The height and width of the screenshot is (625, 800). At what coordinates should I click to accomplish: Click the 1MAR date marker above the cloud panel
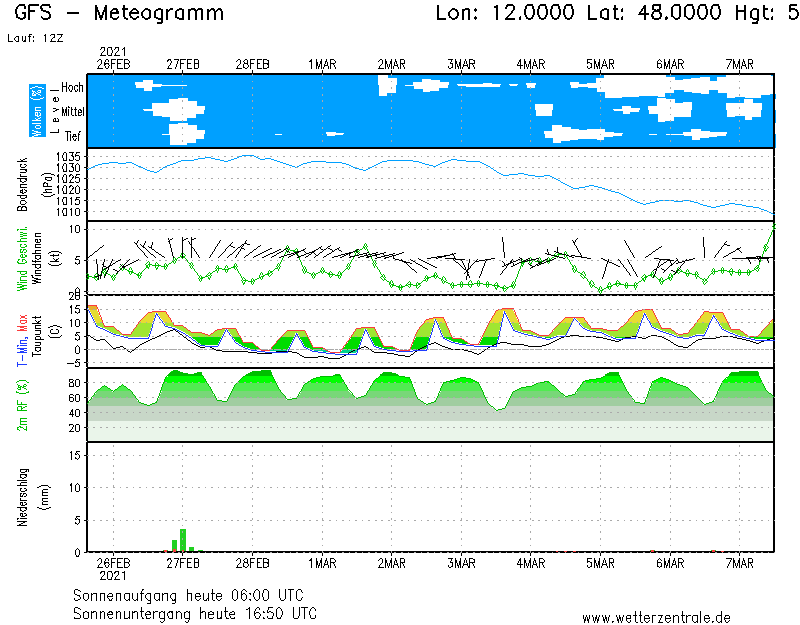322,64
